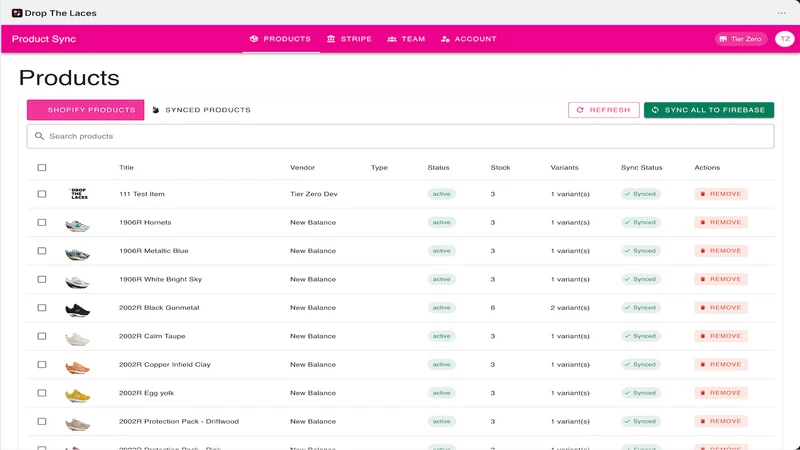Click the 111 Test Item logo thumbnail
Viewport: 800px width, 450px height.
pyautogui.click(x=79, y=194)
